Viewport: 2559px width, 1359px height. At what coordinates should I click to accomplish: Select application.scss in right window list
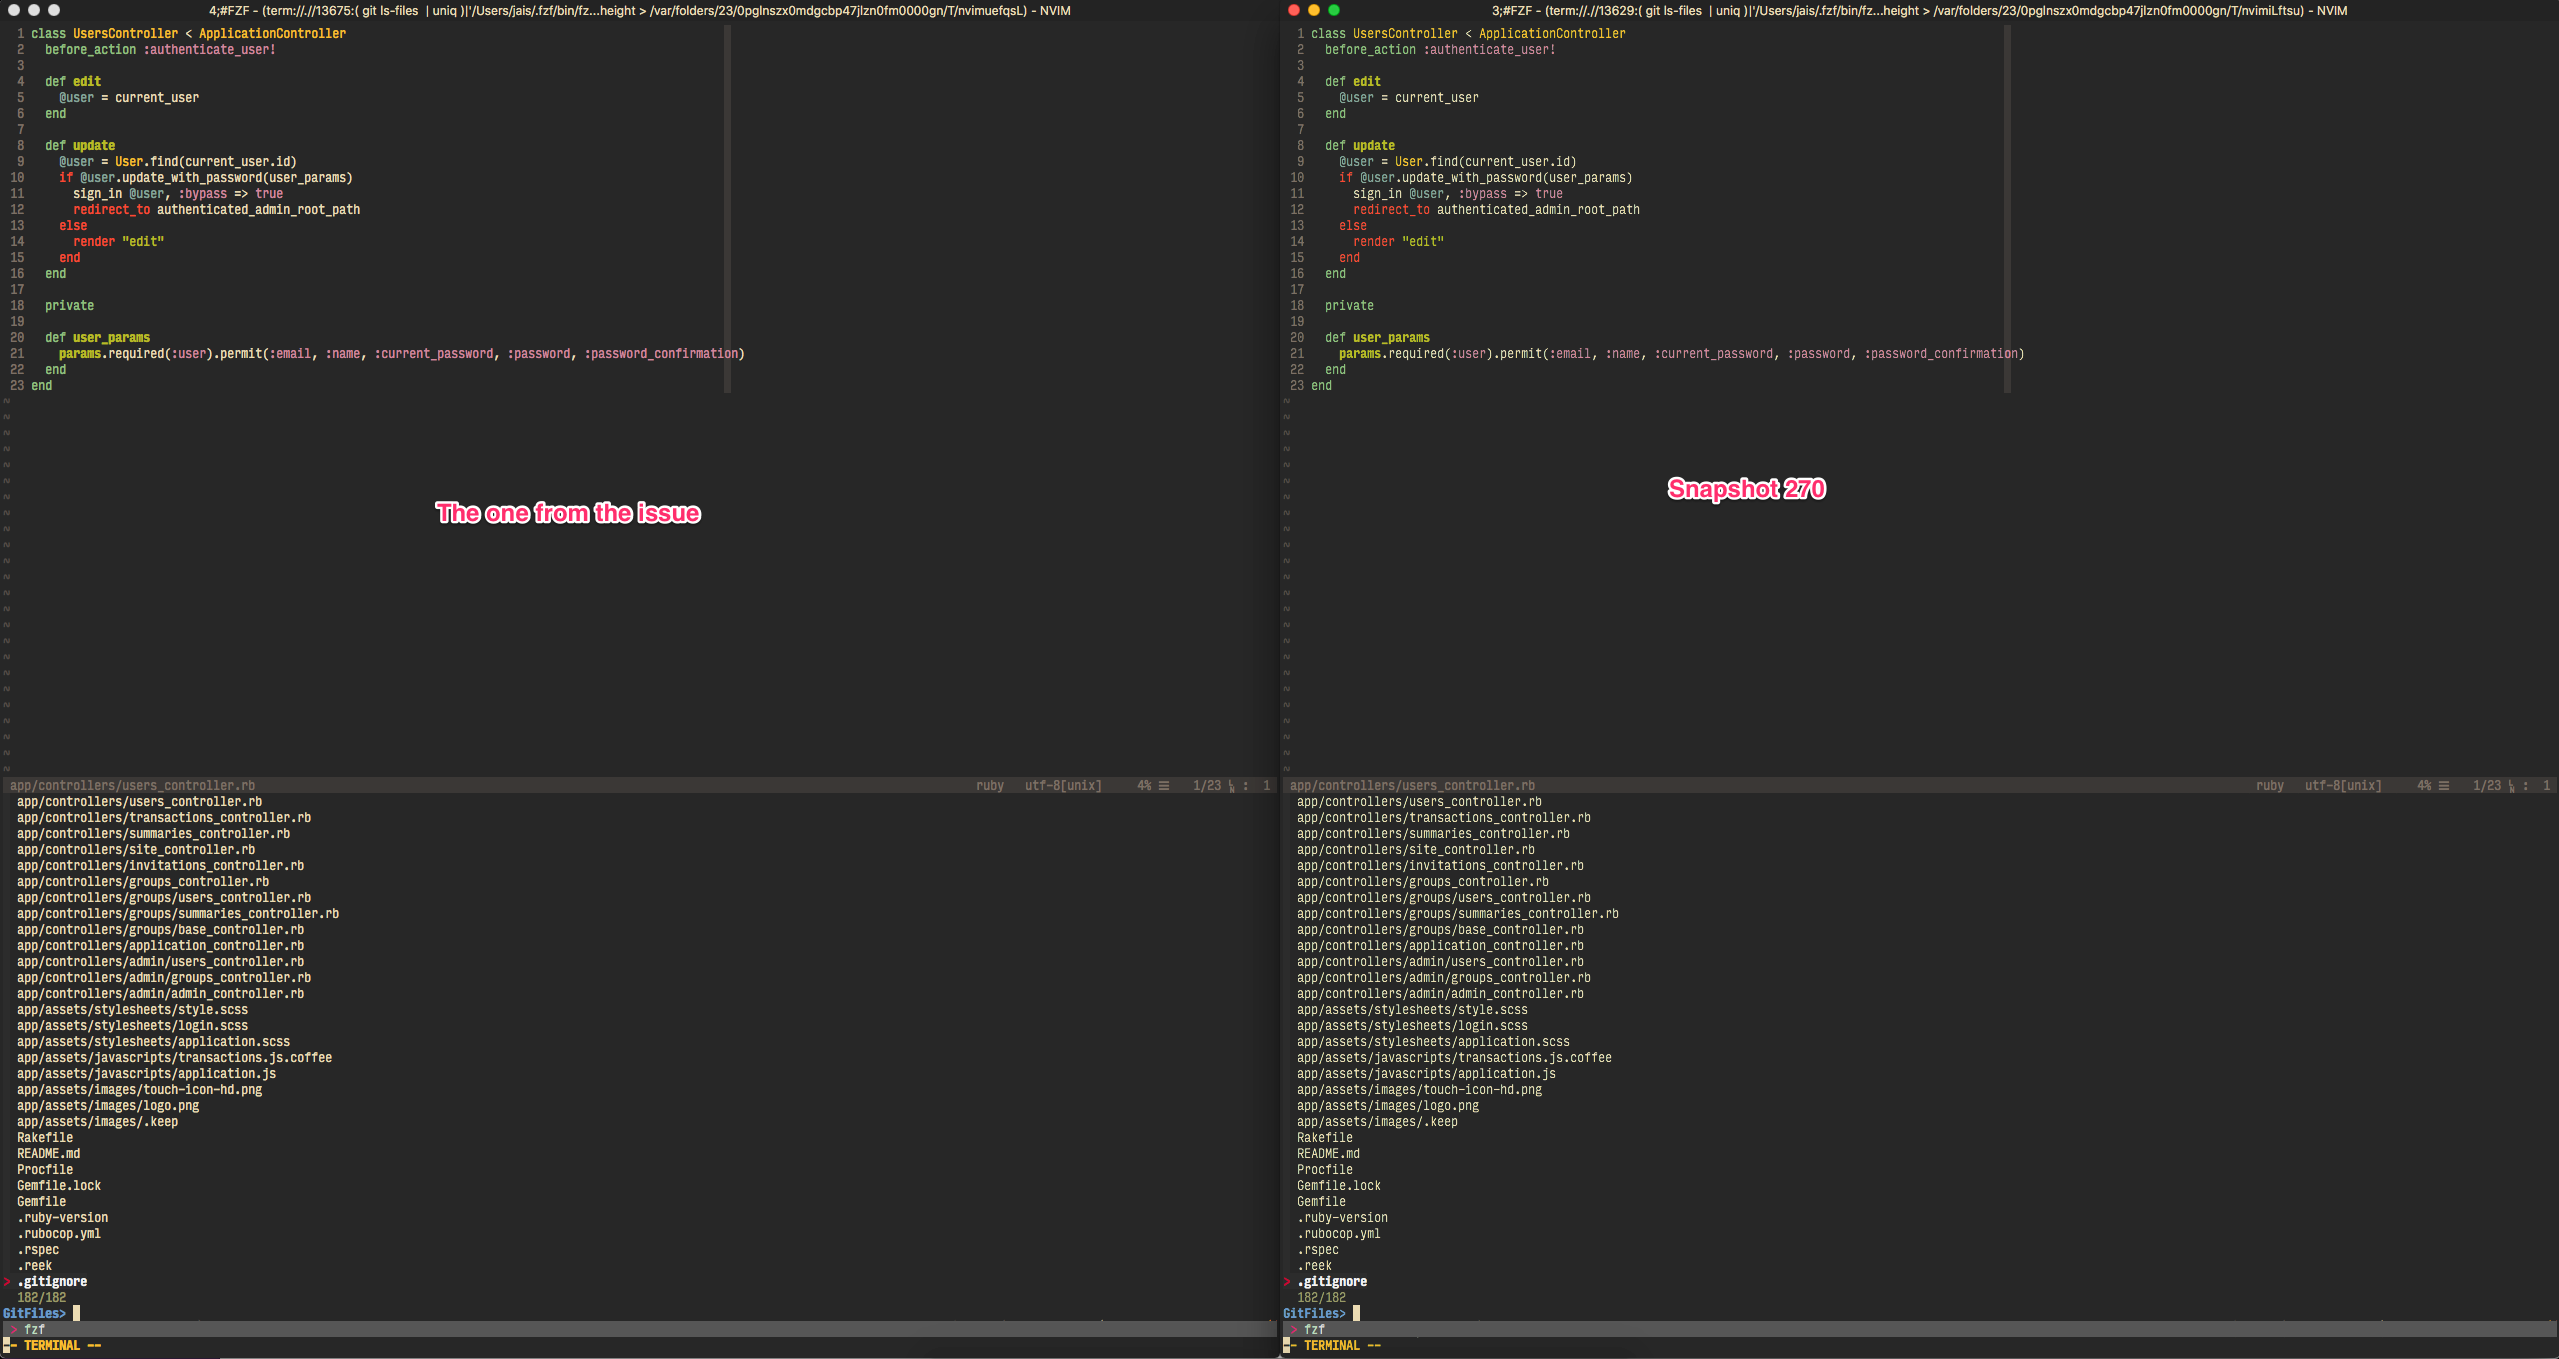[x=1433, y=1041]
